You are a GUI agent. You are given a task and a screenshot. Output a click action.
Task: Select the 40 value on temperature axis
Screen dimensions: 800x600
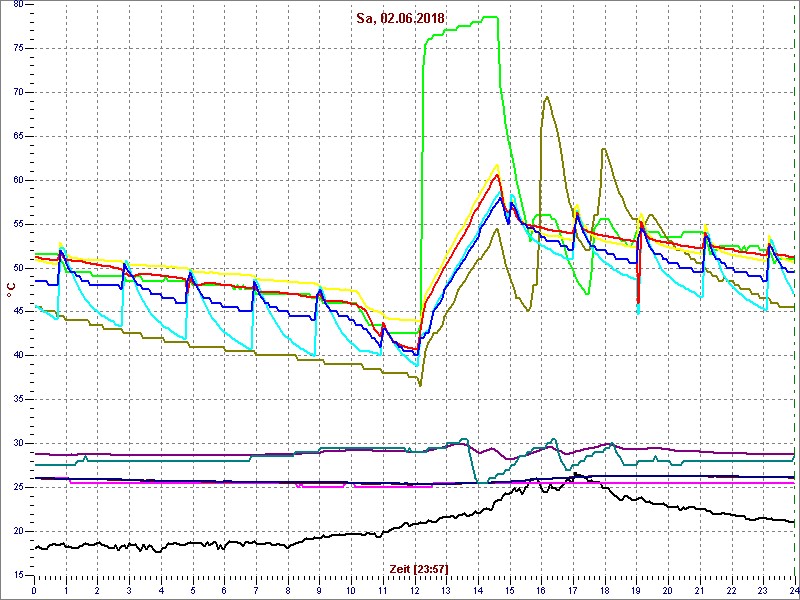coord(16,356)
